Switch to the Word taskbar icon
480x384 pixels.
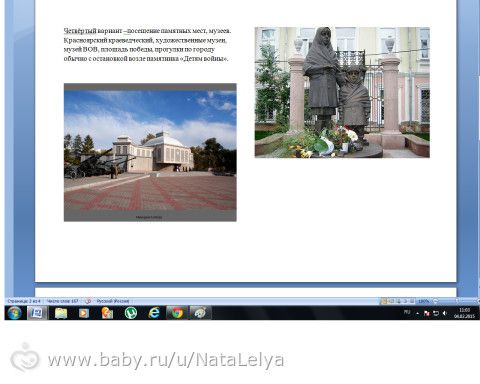click(x=37, y=313)
